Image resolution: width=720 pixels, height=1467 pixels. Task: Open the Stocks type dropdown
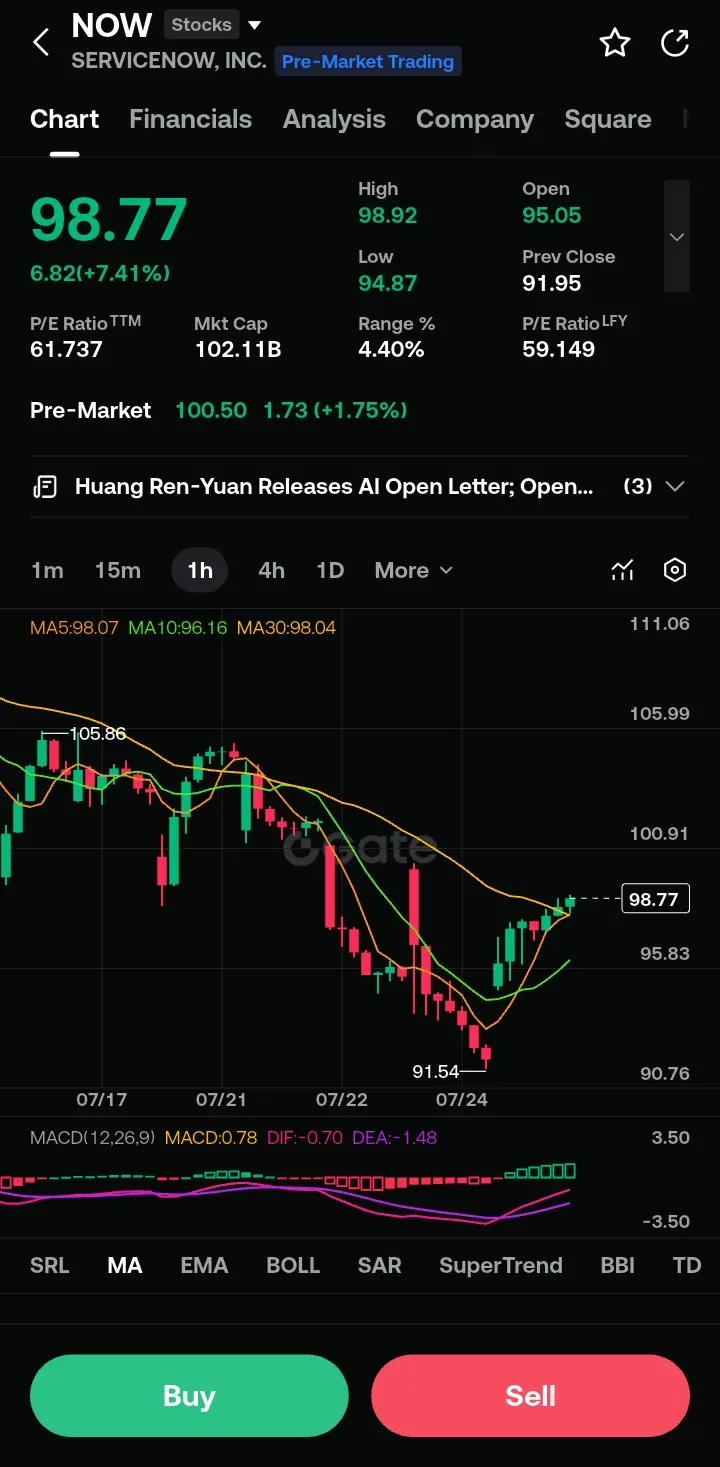pos(213,25)
